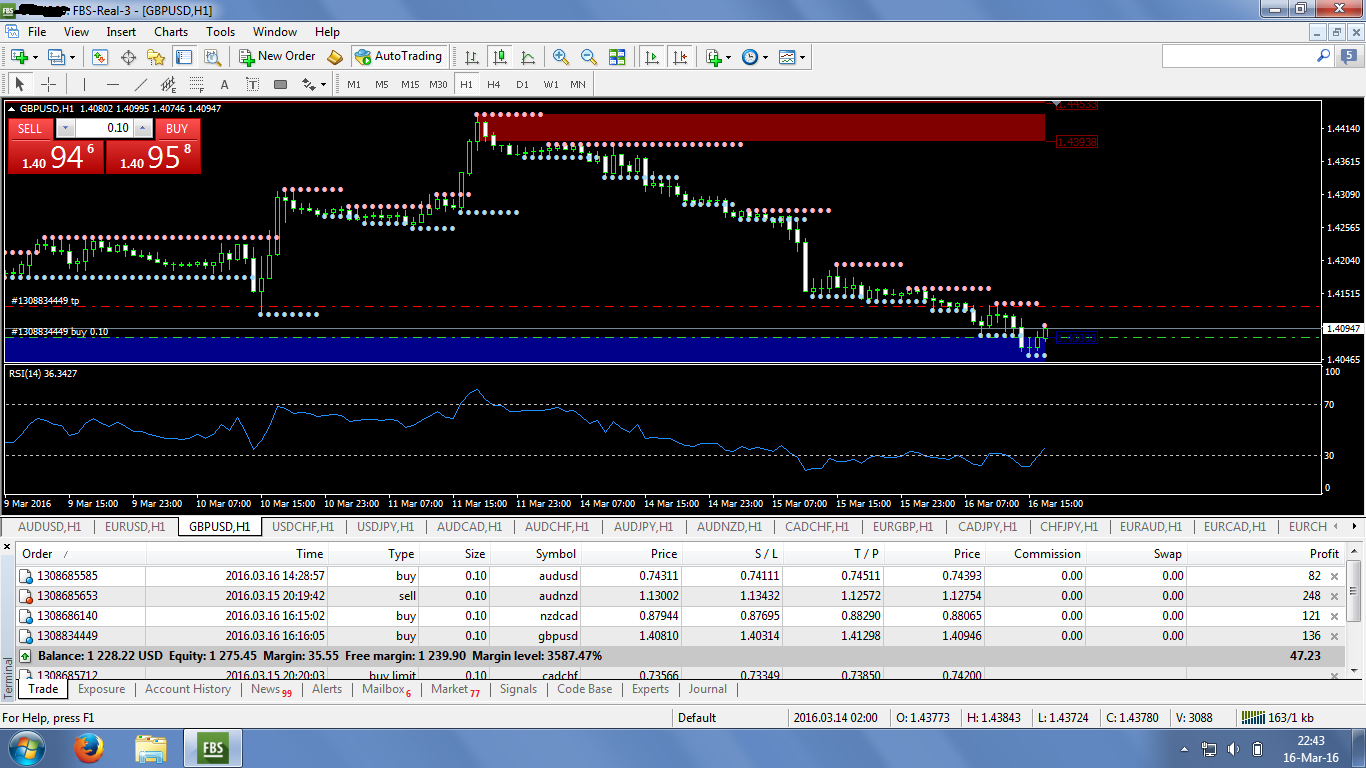Viewport: 1366px width, 768px height.
Task: Open Firefox from the taskbar
Action: (88, 748)
